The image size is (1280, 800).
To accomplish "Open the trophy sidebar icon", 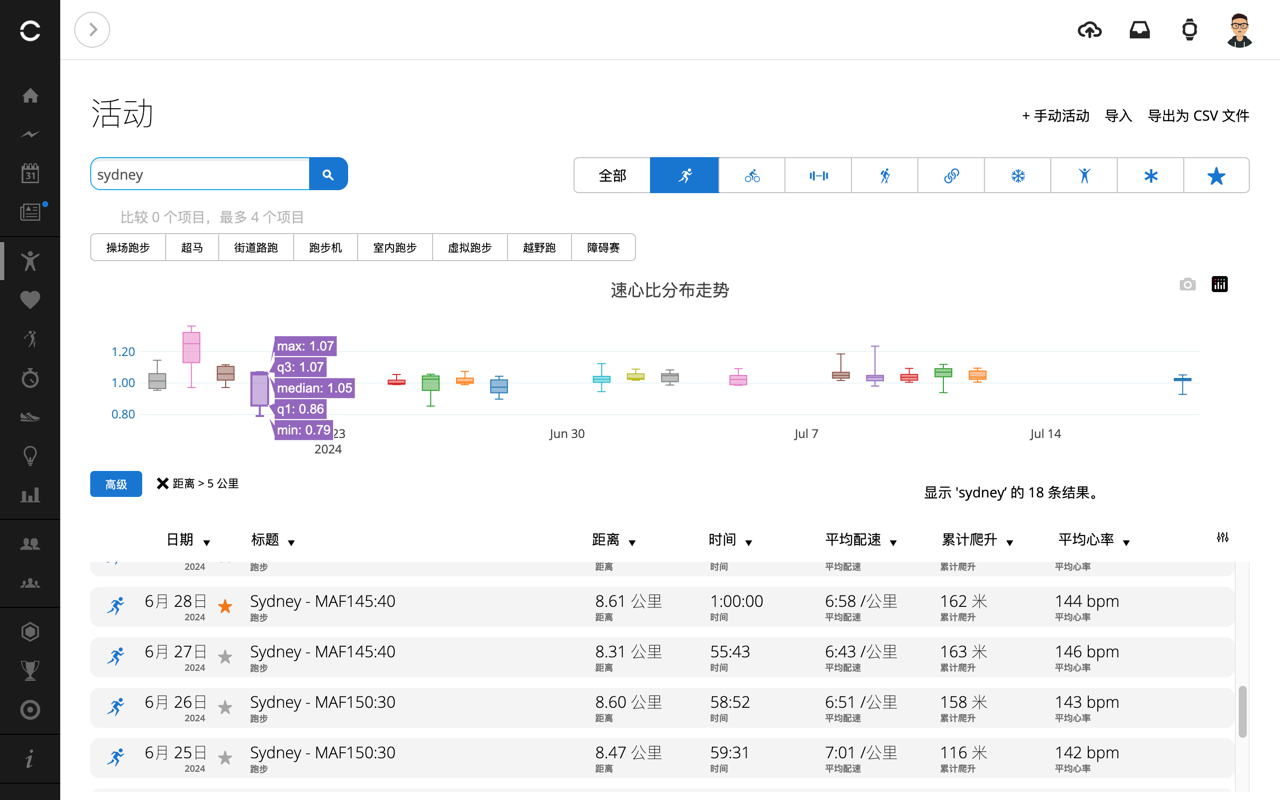I will tap(30, 670).
